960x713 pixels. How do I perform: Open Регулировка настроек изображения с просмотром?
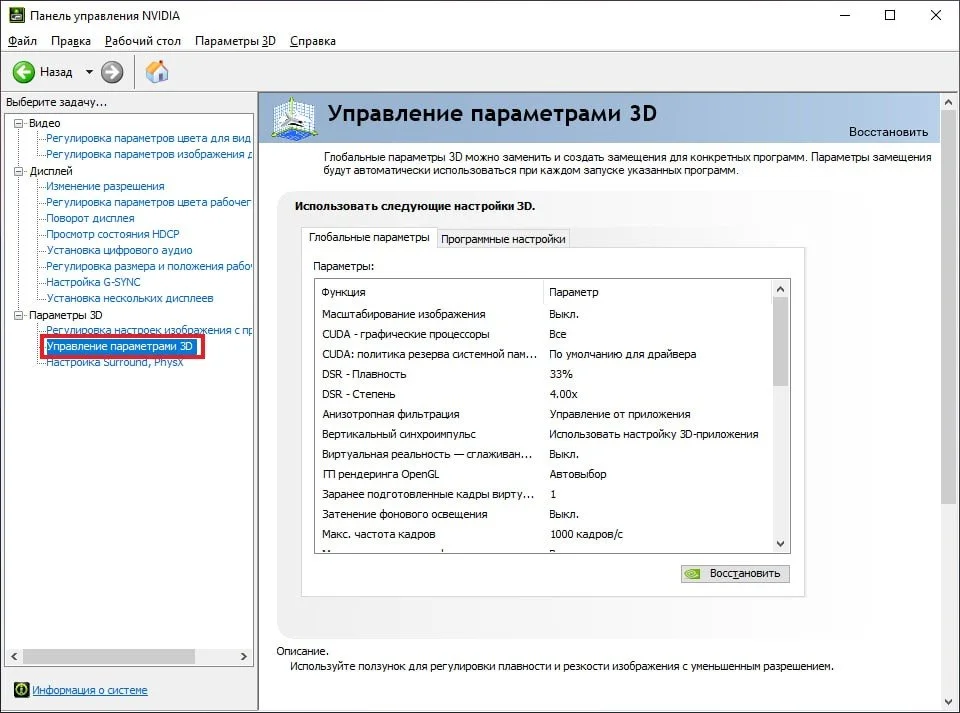tap(149, 330)
